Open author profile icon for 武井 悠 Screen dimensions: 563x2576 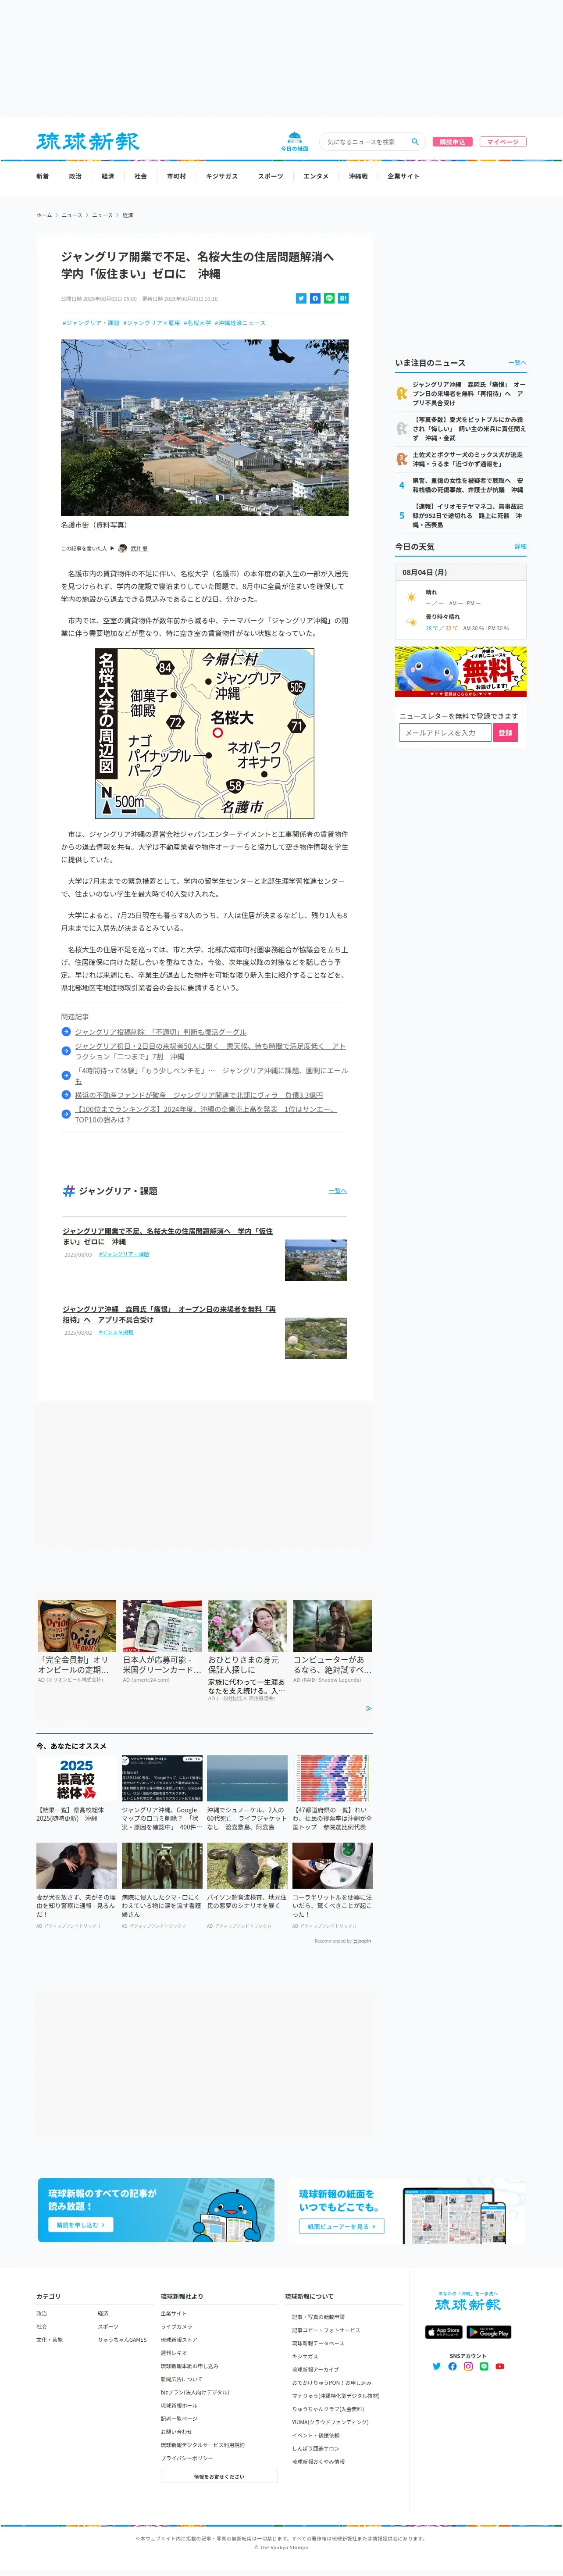[123, 548]
